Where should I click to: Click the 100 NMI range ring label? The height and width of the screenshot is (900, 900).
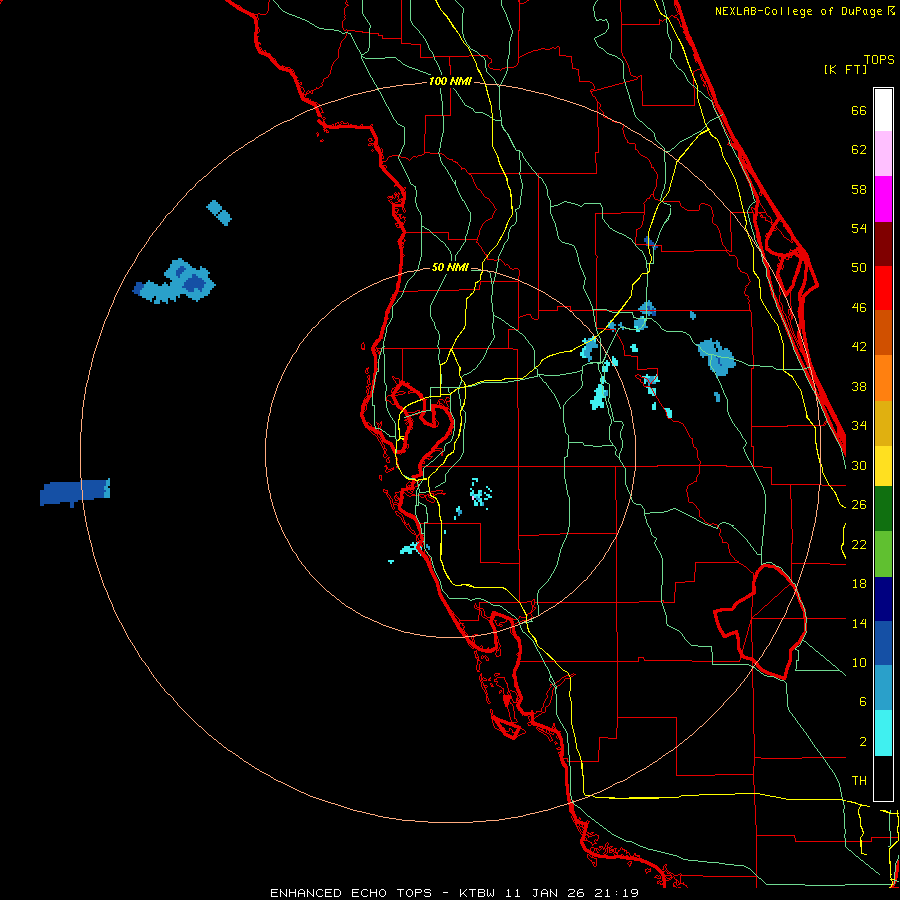(450, 82)
